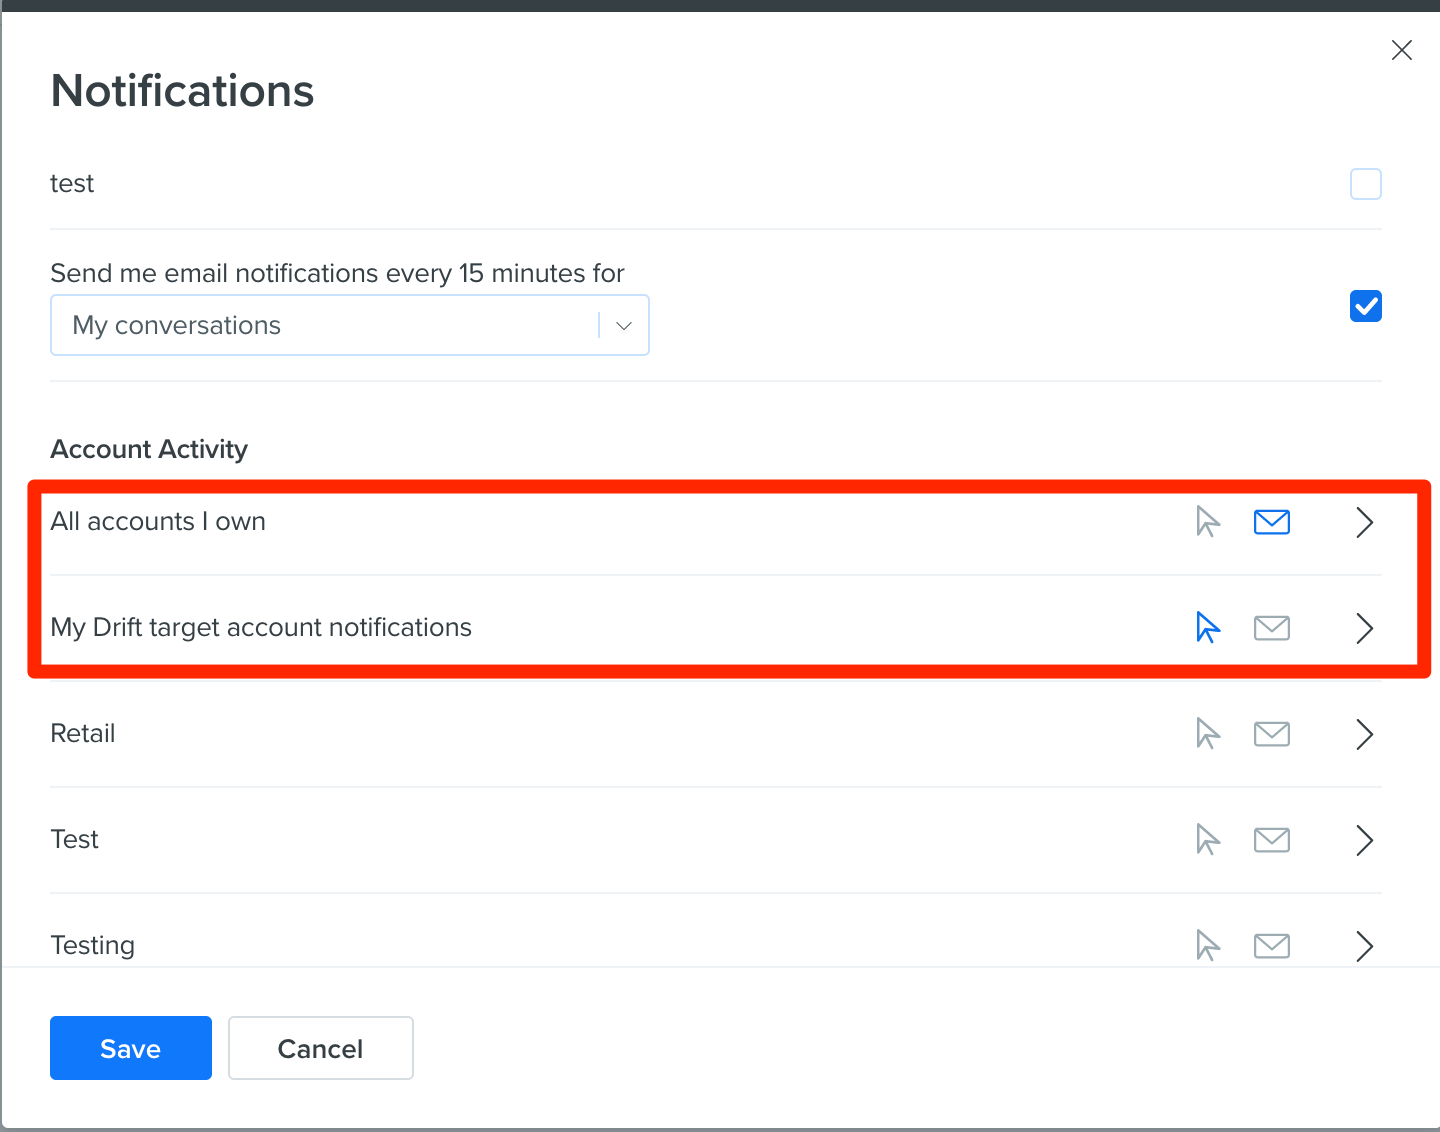This screenshot has height=1132, width=1440.
Task: Toggle email envelope icon in Test row
Action: pyautogui.click(x=1272, y=840)
